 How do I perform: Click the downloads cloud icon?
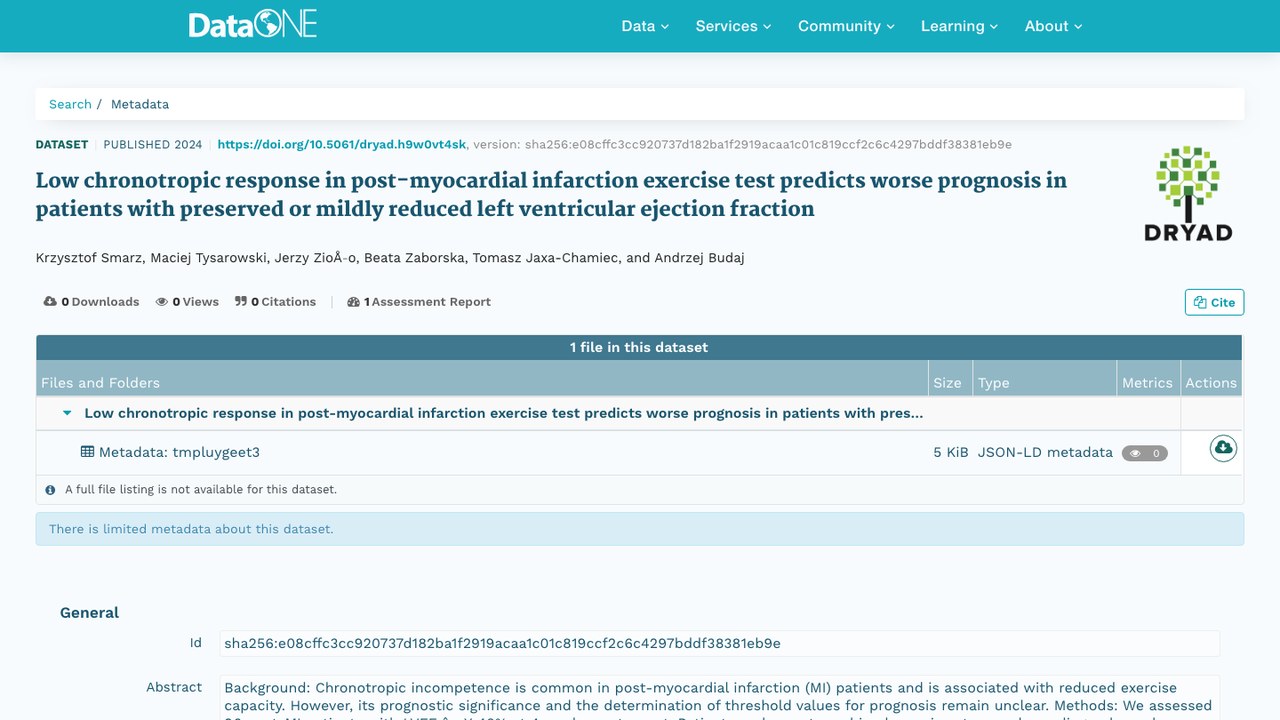pos(50,302)
